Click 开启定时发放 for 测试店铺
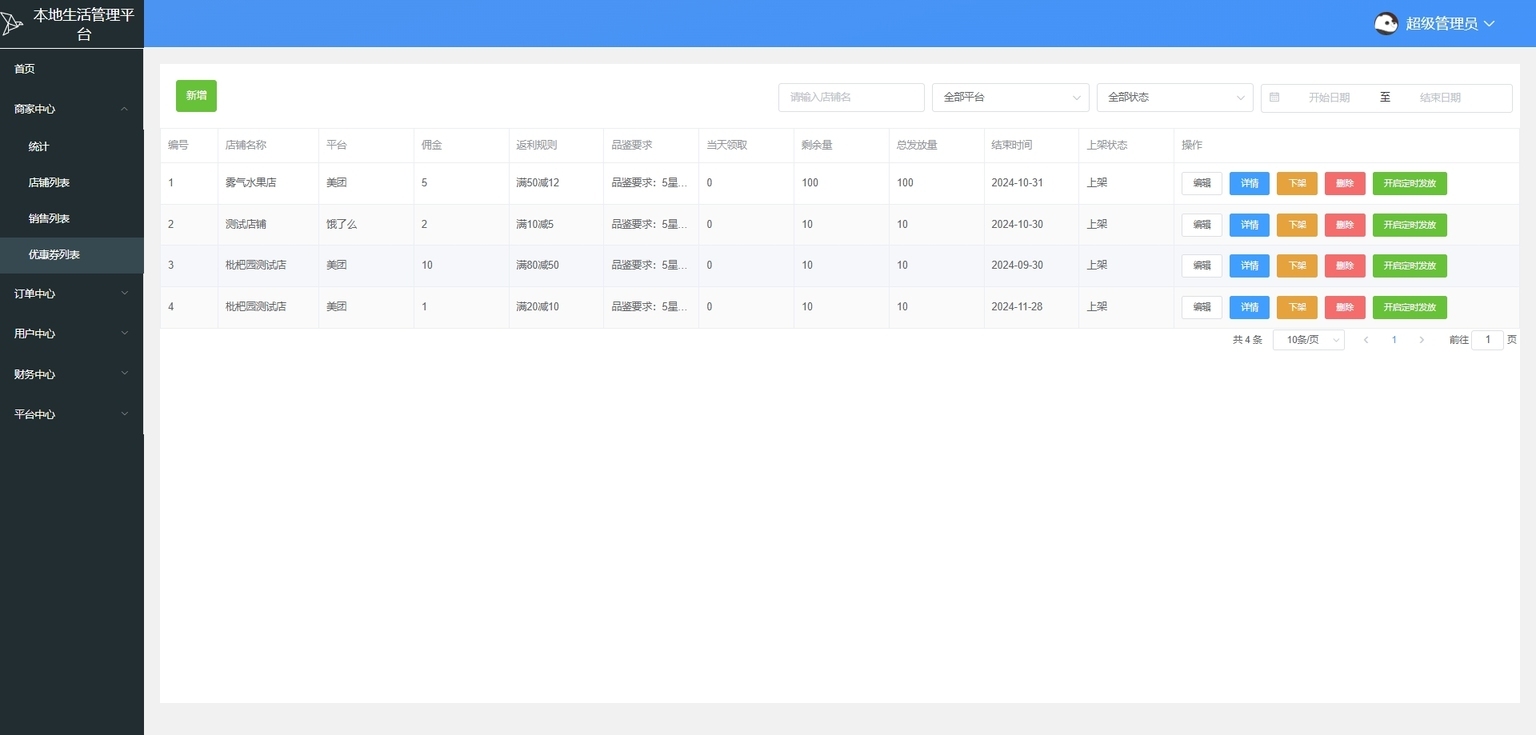 tap(1410, 225)
